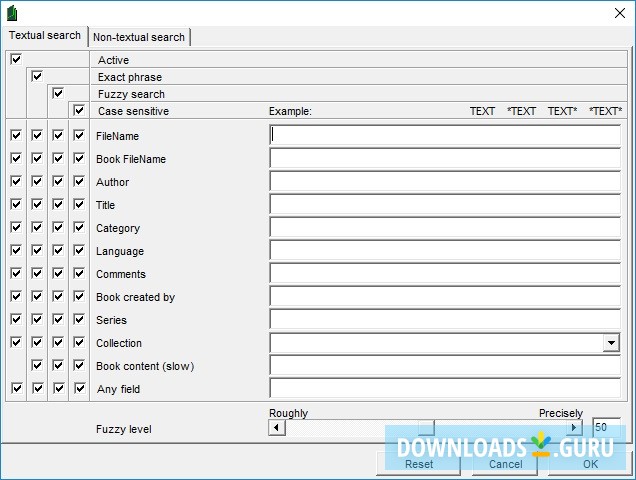Focus the FileName text field
The image size is (636, 480).
445,135
